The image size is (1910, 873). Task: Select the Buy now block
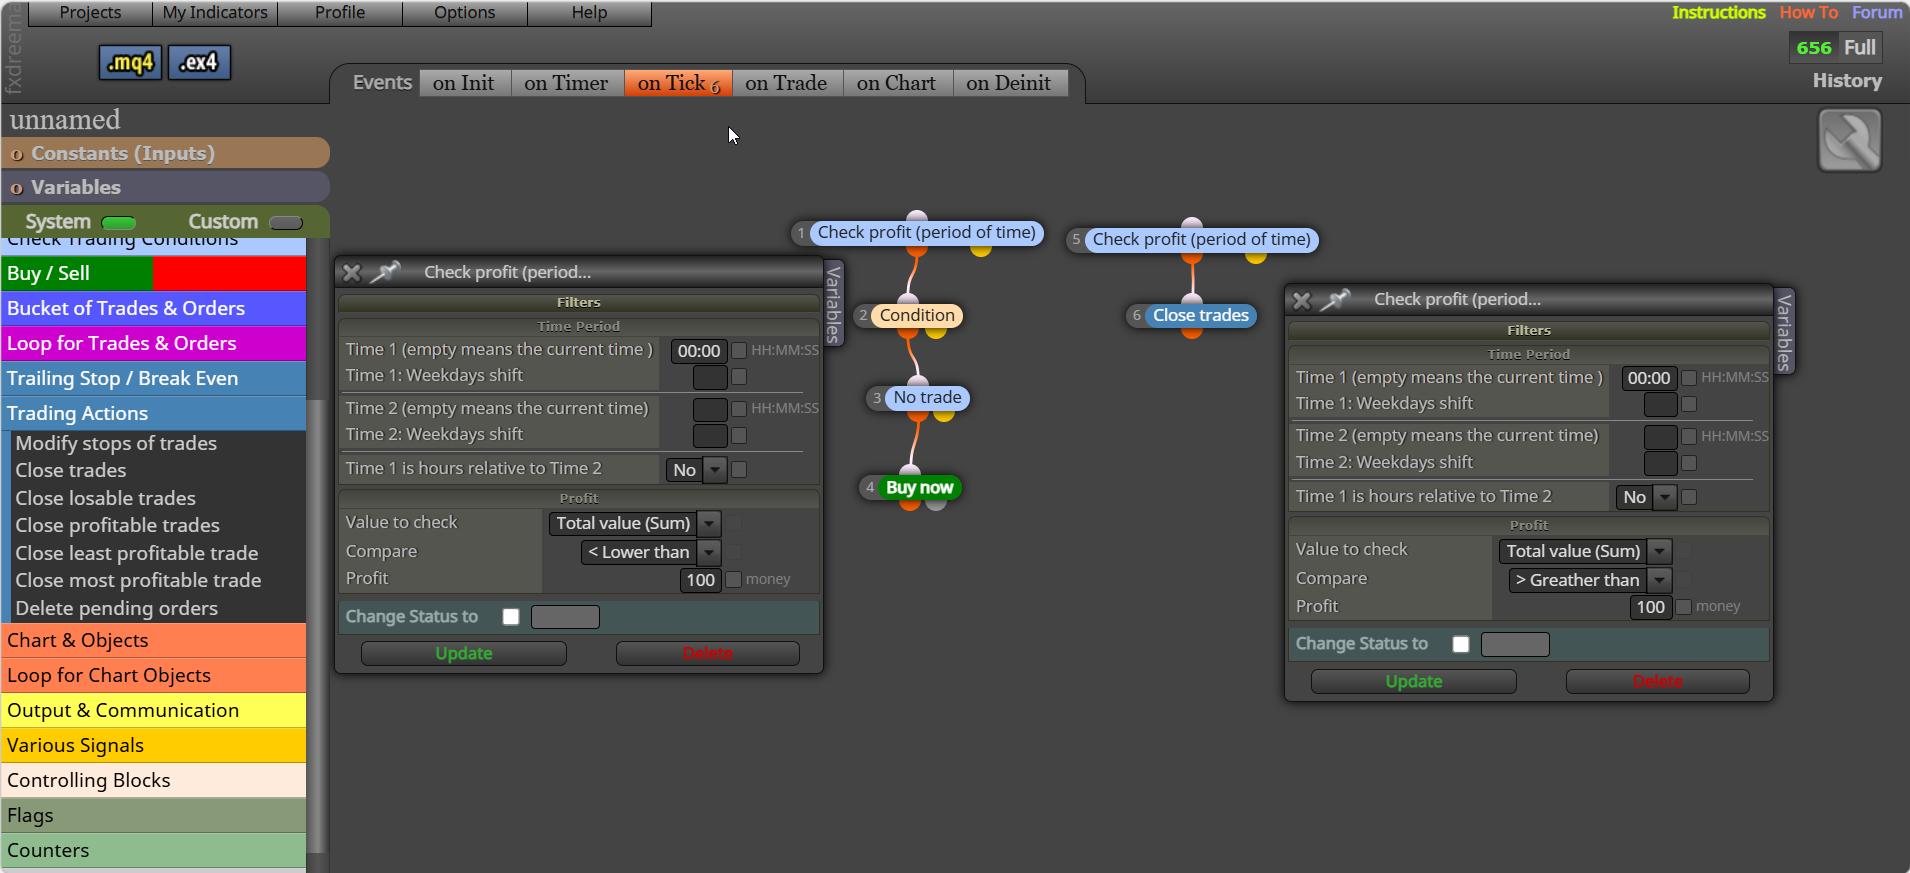[x=919, y=488]
